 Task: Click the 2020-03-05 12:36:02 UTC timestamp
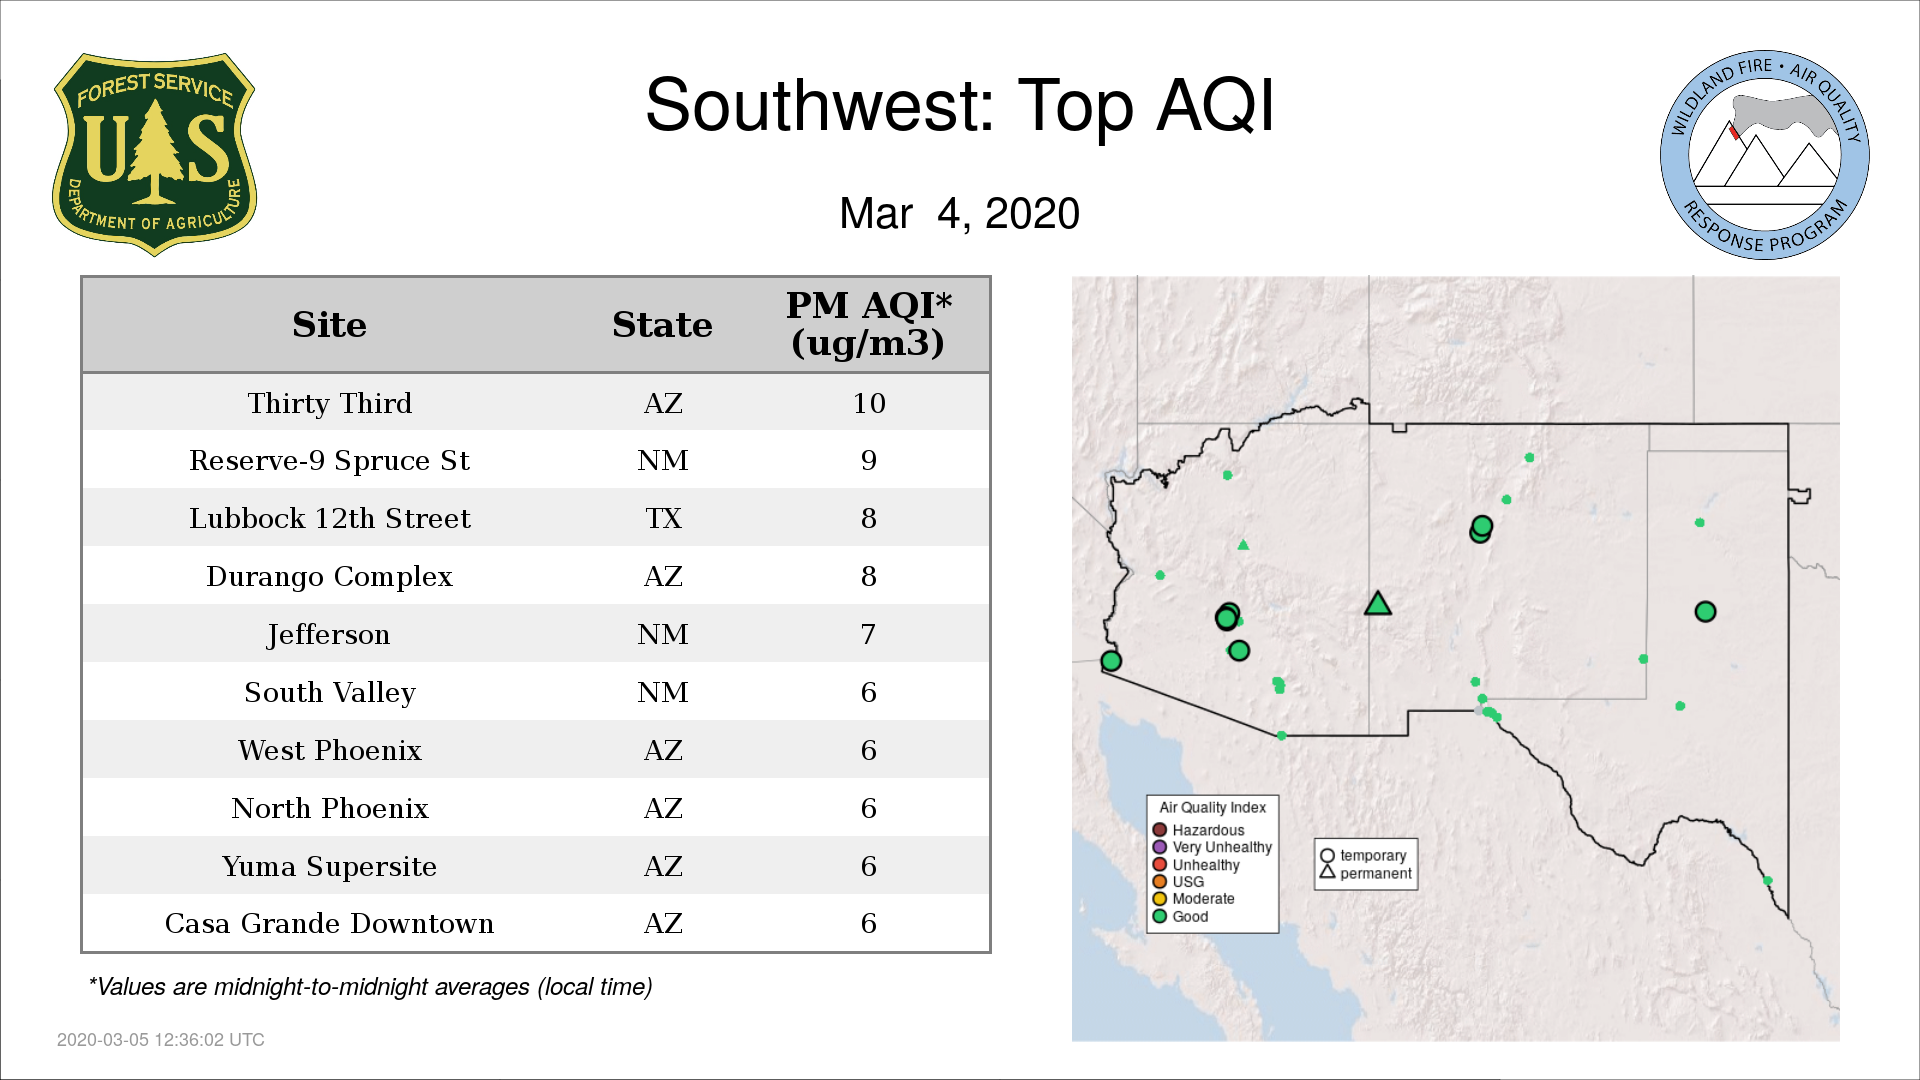point(161,1040)
